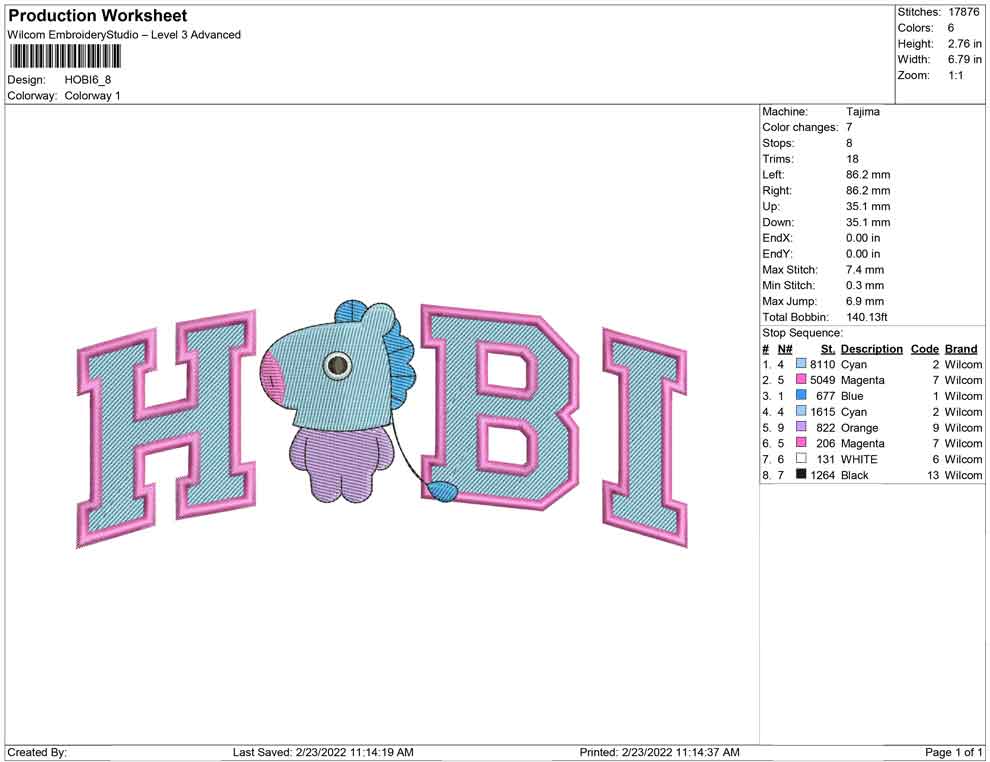The width and height of the screenshot is (990, 762).
Task: Click the Total Bobbin value 140.13ft
Action: coord(866,317)
